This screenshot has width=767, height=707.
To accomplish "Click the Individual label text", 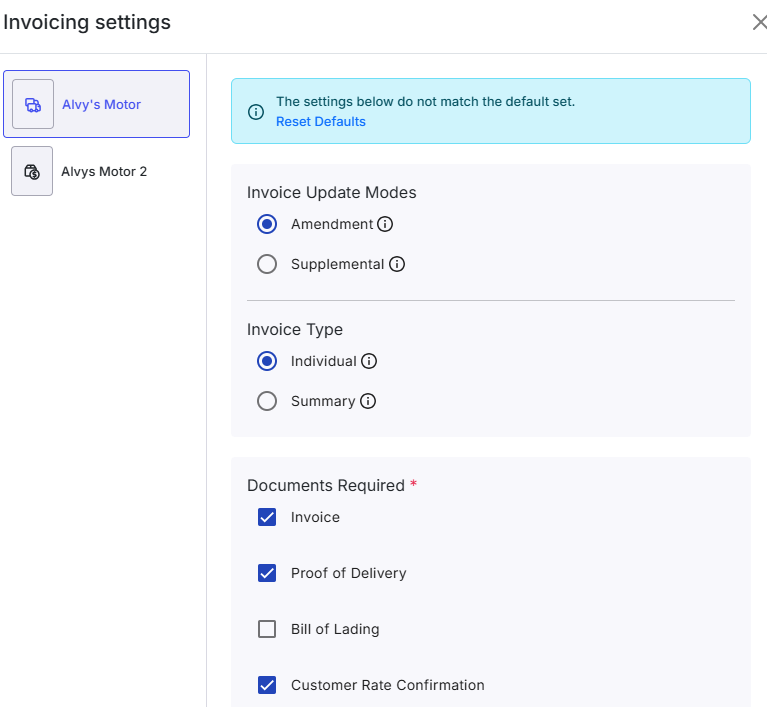I will (324, 361).
